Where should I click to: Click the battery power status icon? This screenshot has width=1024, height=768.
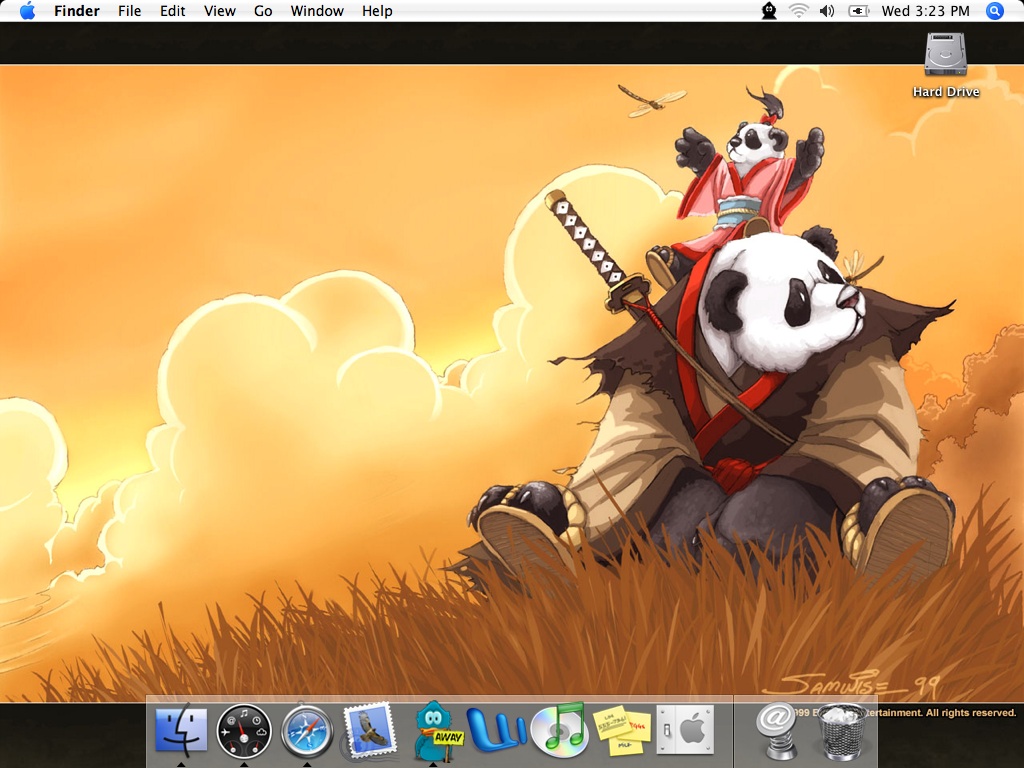(x=858, y=10)
